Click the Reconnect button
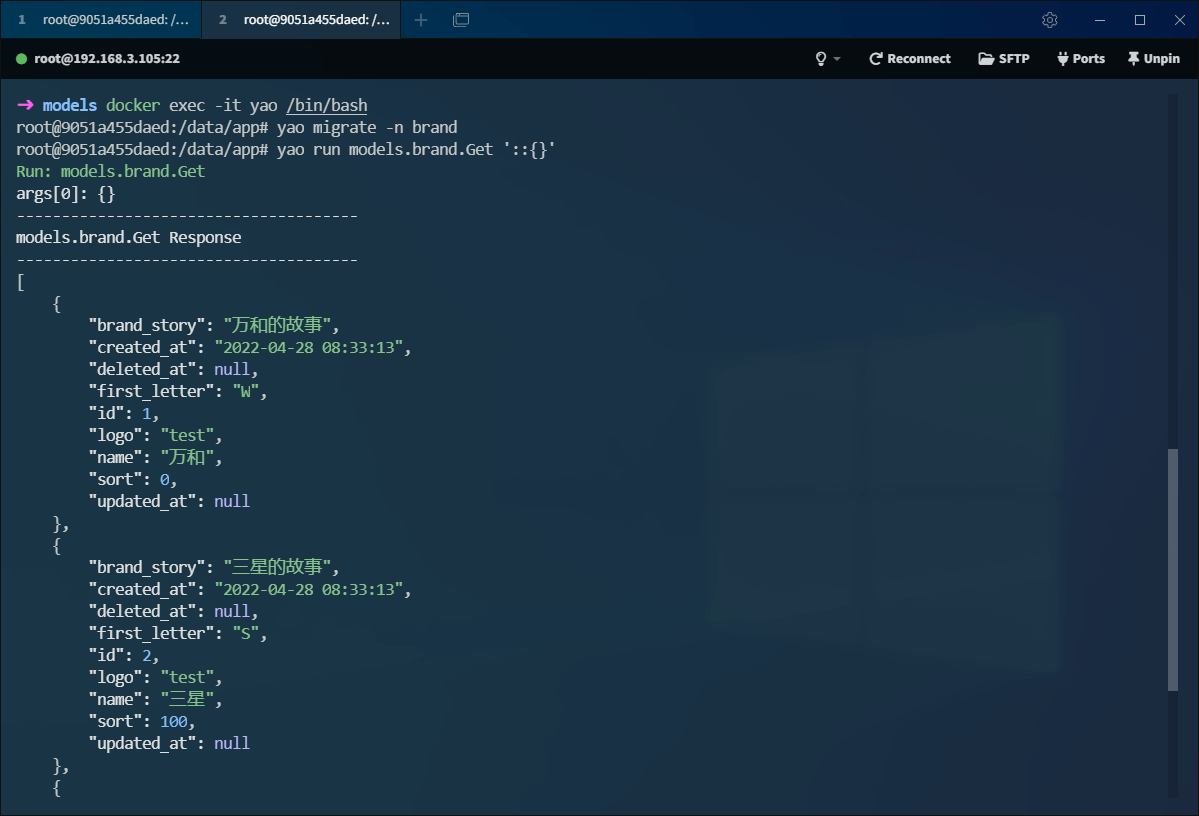1199x816 pixels. [910, 59]
